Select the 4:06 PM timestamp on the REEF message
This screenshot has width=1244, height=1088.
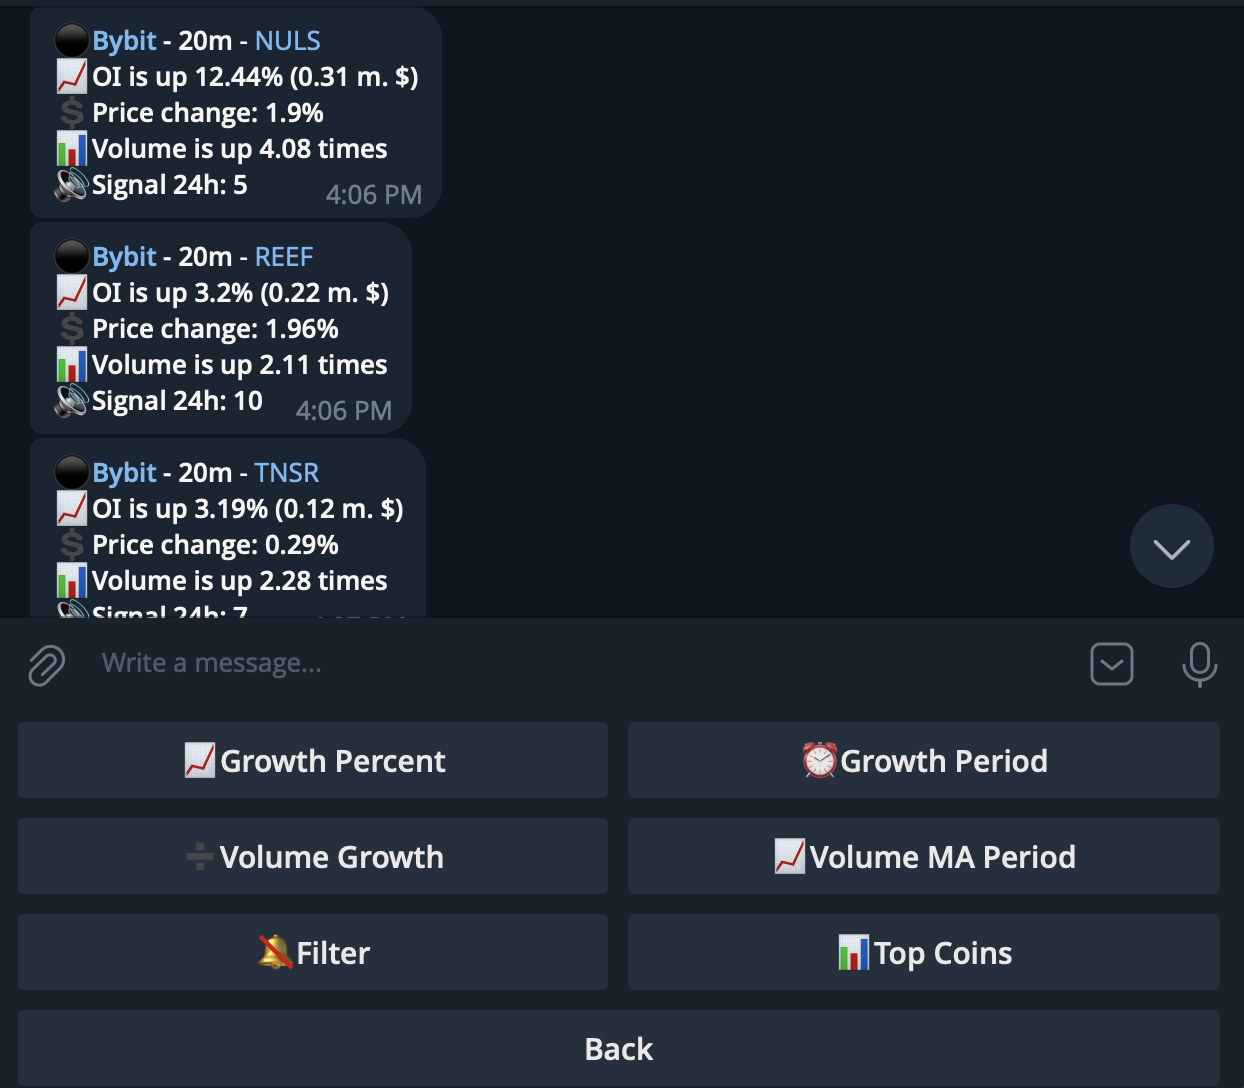(x=344, y=411)
